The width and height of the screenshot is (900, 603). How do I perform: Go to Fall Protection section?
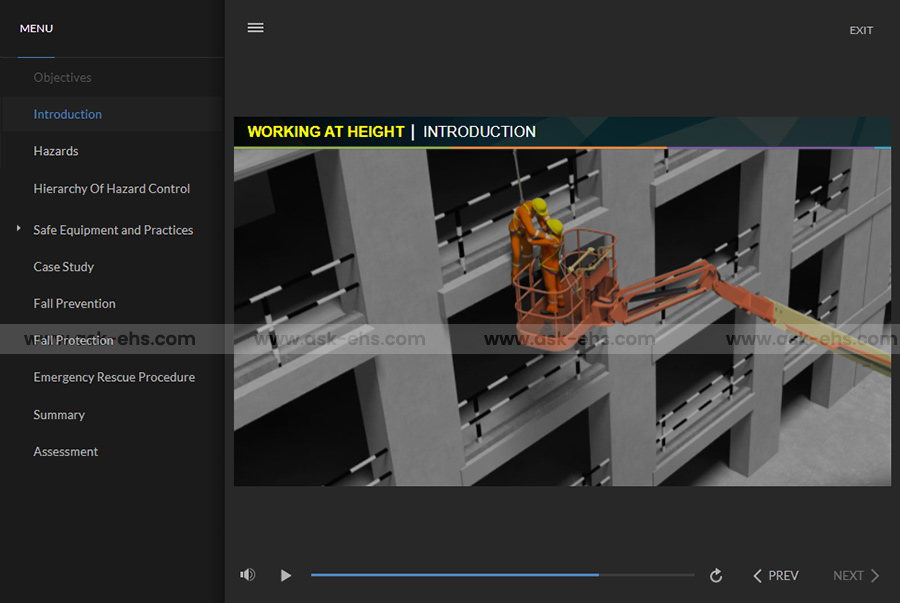[x=74, y=341]
